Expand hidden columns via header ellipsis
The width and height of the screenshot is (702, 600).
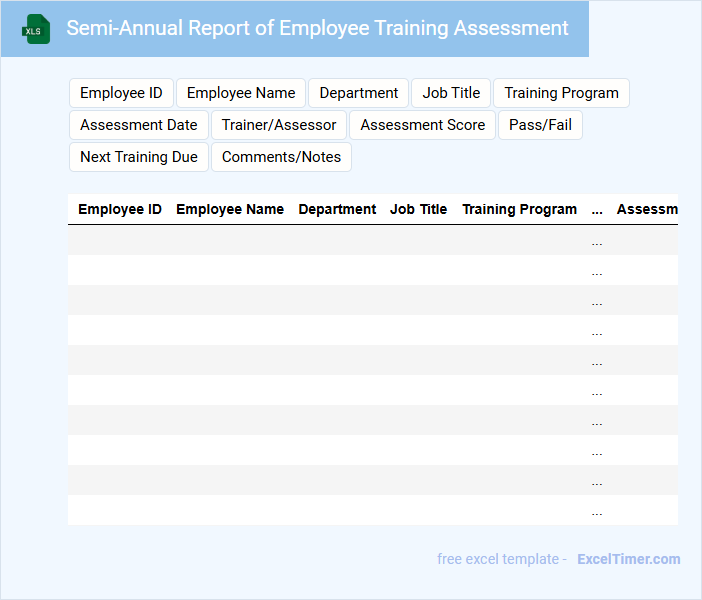597,210
